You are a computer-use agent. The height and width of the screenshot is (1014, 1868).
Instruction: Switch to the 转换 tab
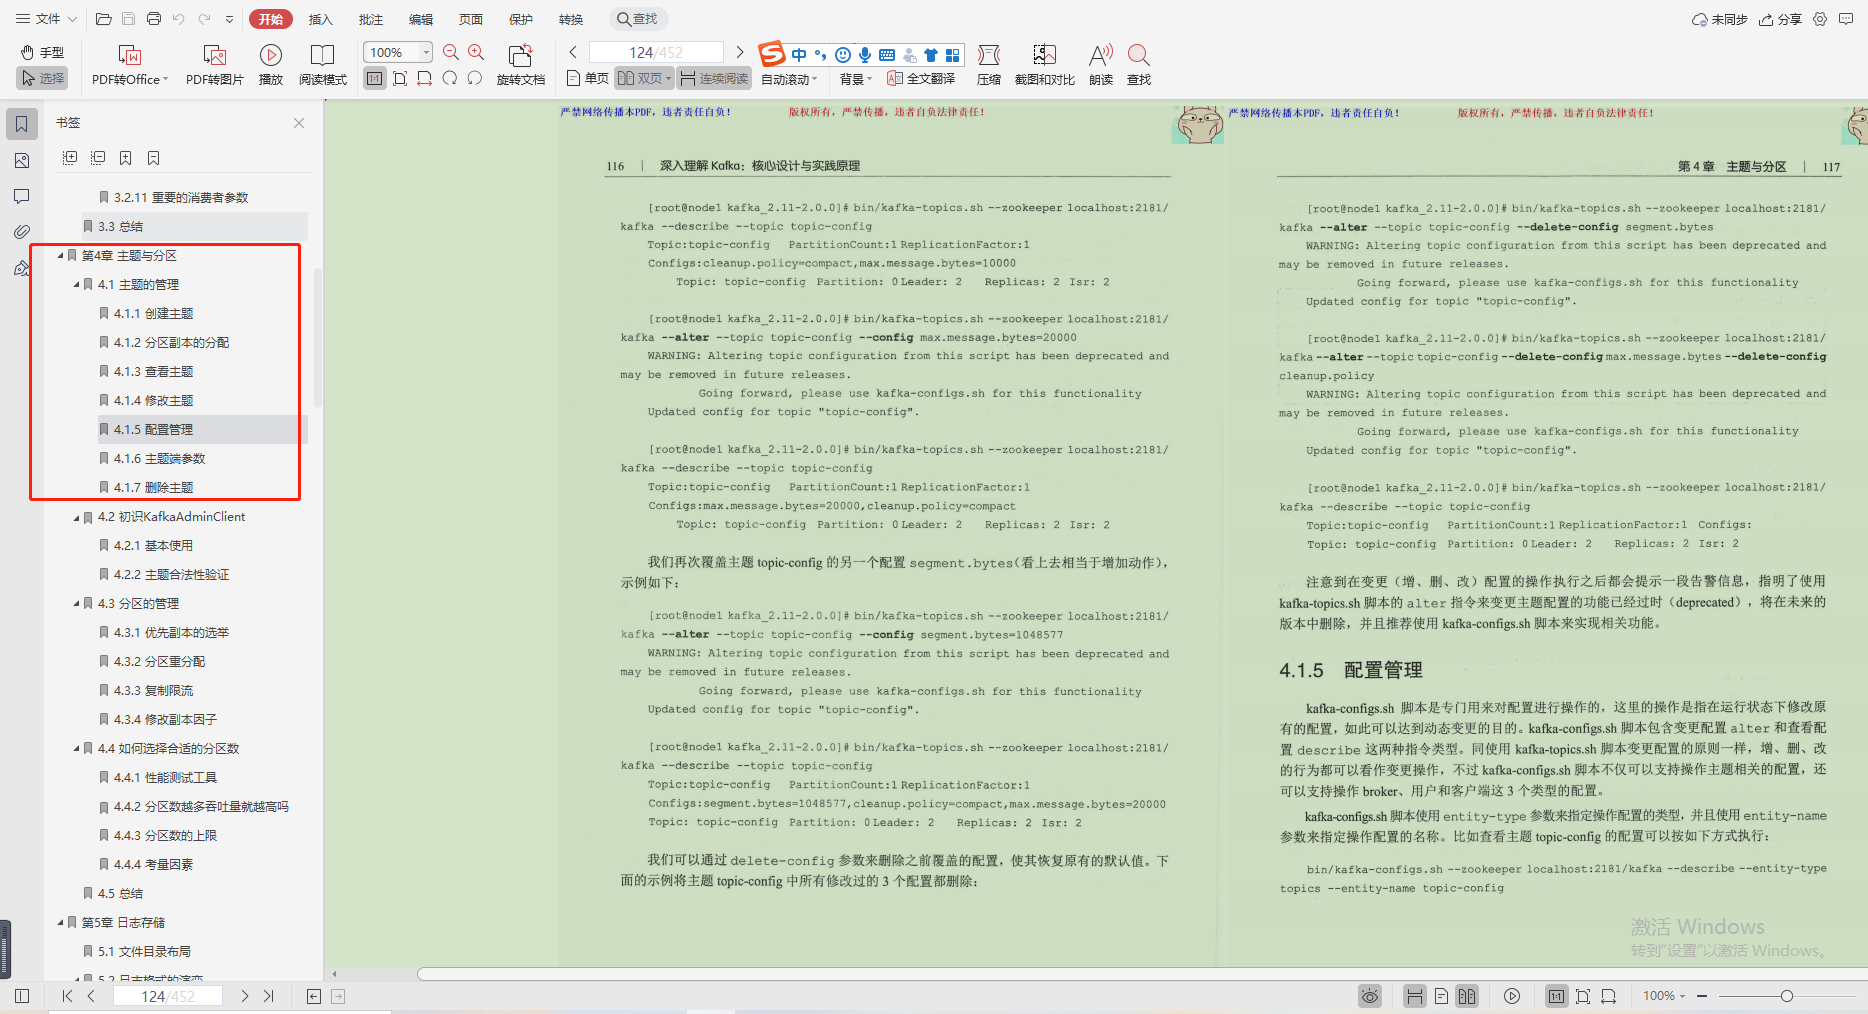(571, 19)
